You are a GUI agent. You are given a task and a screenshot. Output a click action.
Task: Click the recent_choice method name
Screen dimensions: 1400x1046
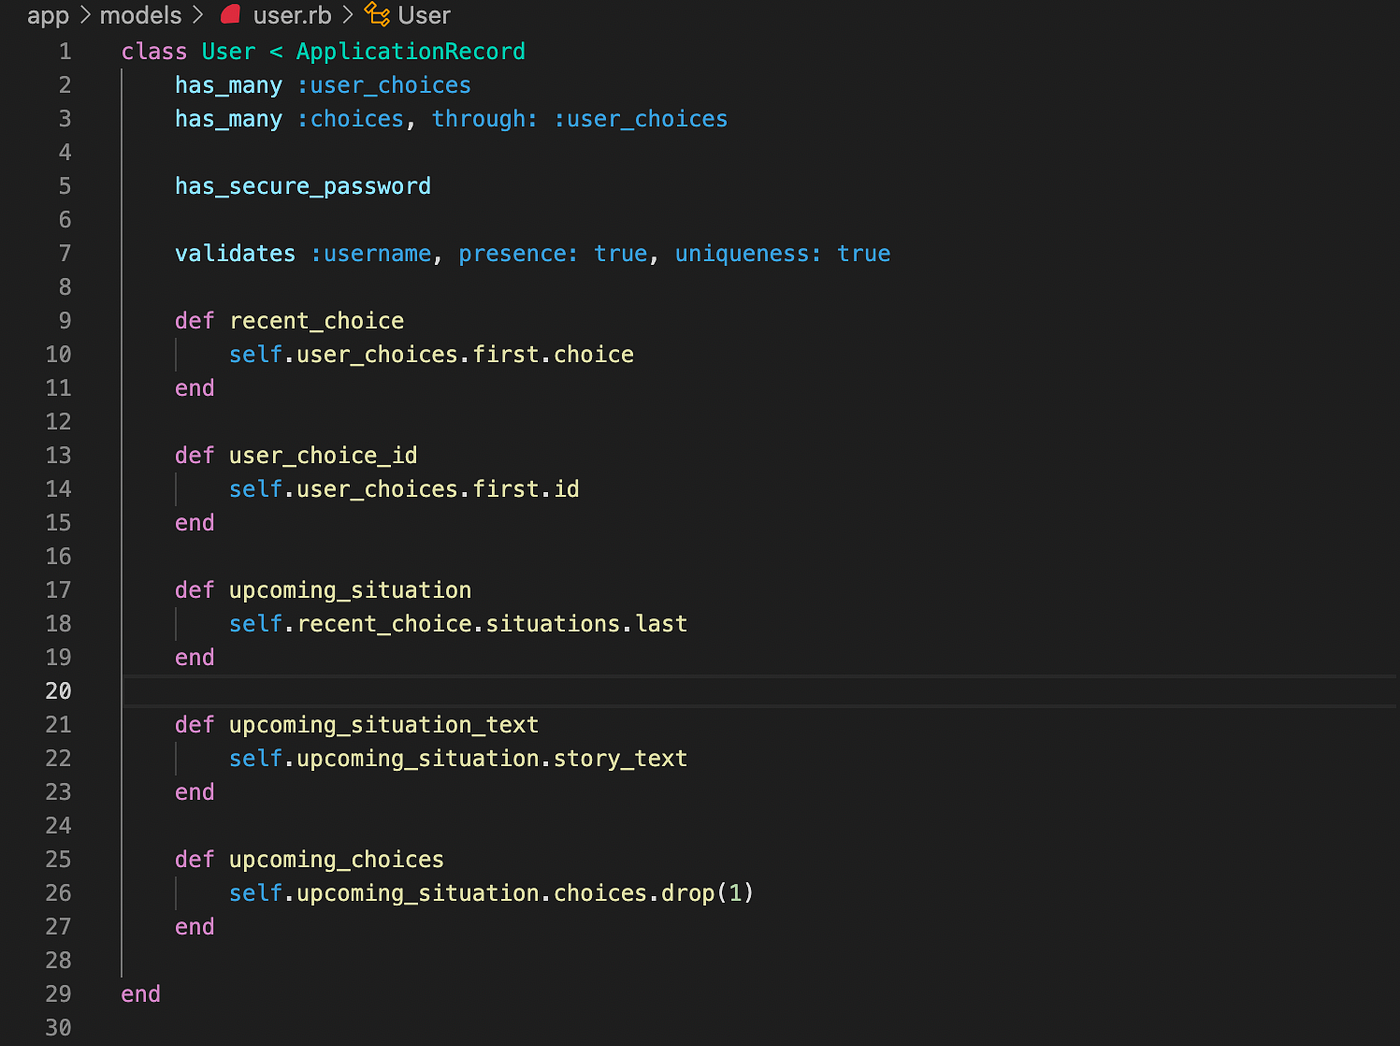pyautogui.click(x=316, y=320)
